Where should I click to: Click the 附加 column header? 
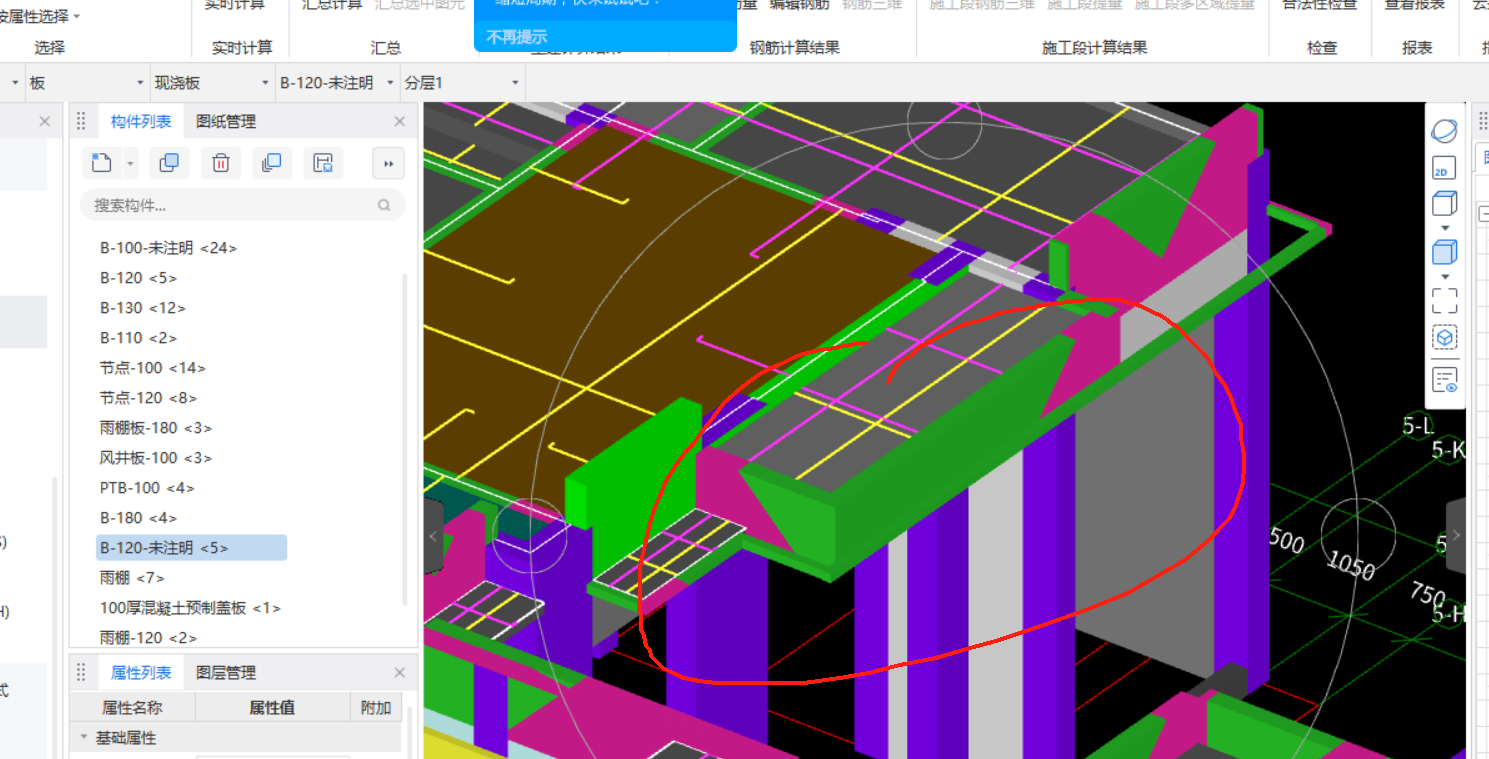pyautogui.click(x=375, y=707)
